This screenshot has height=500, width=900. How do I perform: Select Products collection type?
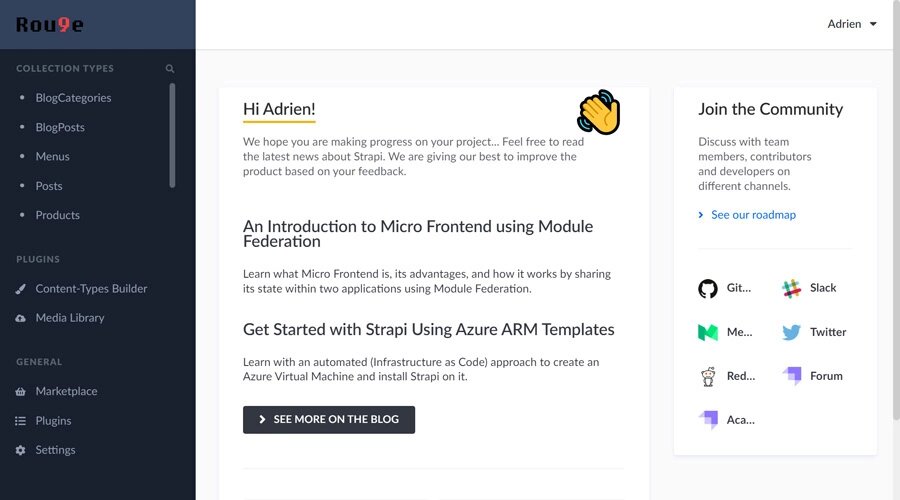(x=57, y=215)
